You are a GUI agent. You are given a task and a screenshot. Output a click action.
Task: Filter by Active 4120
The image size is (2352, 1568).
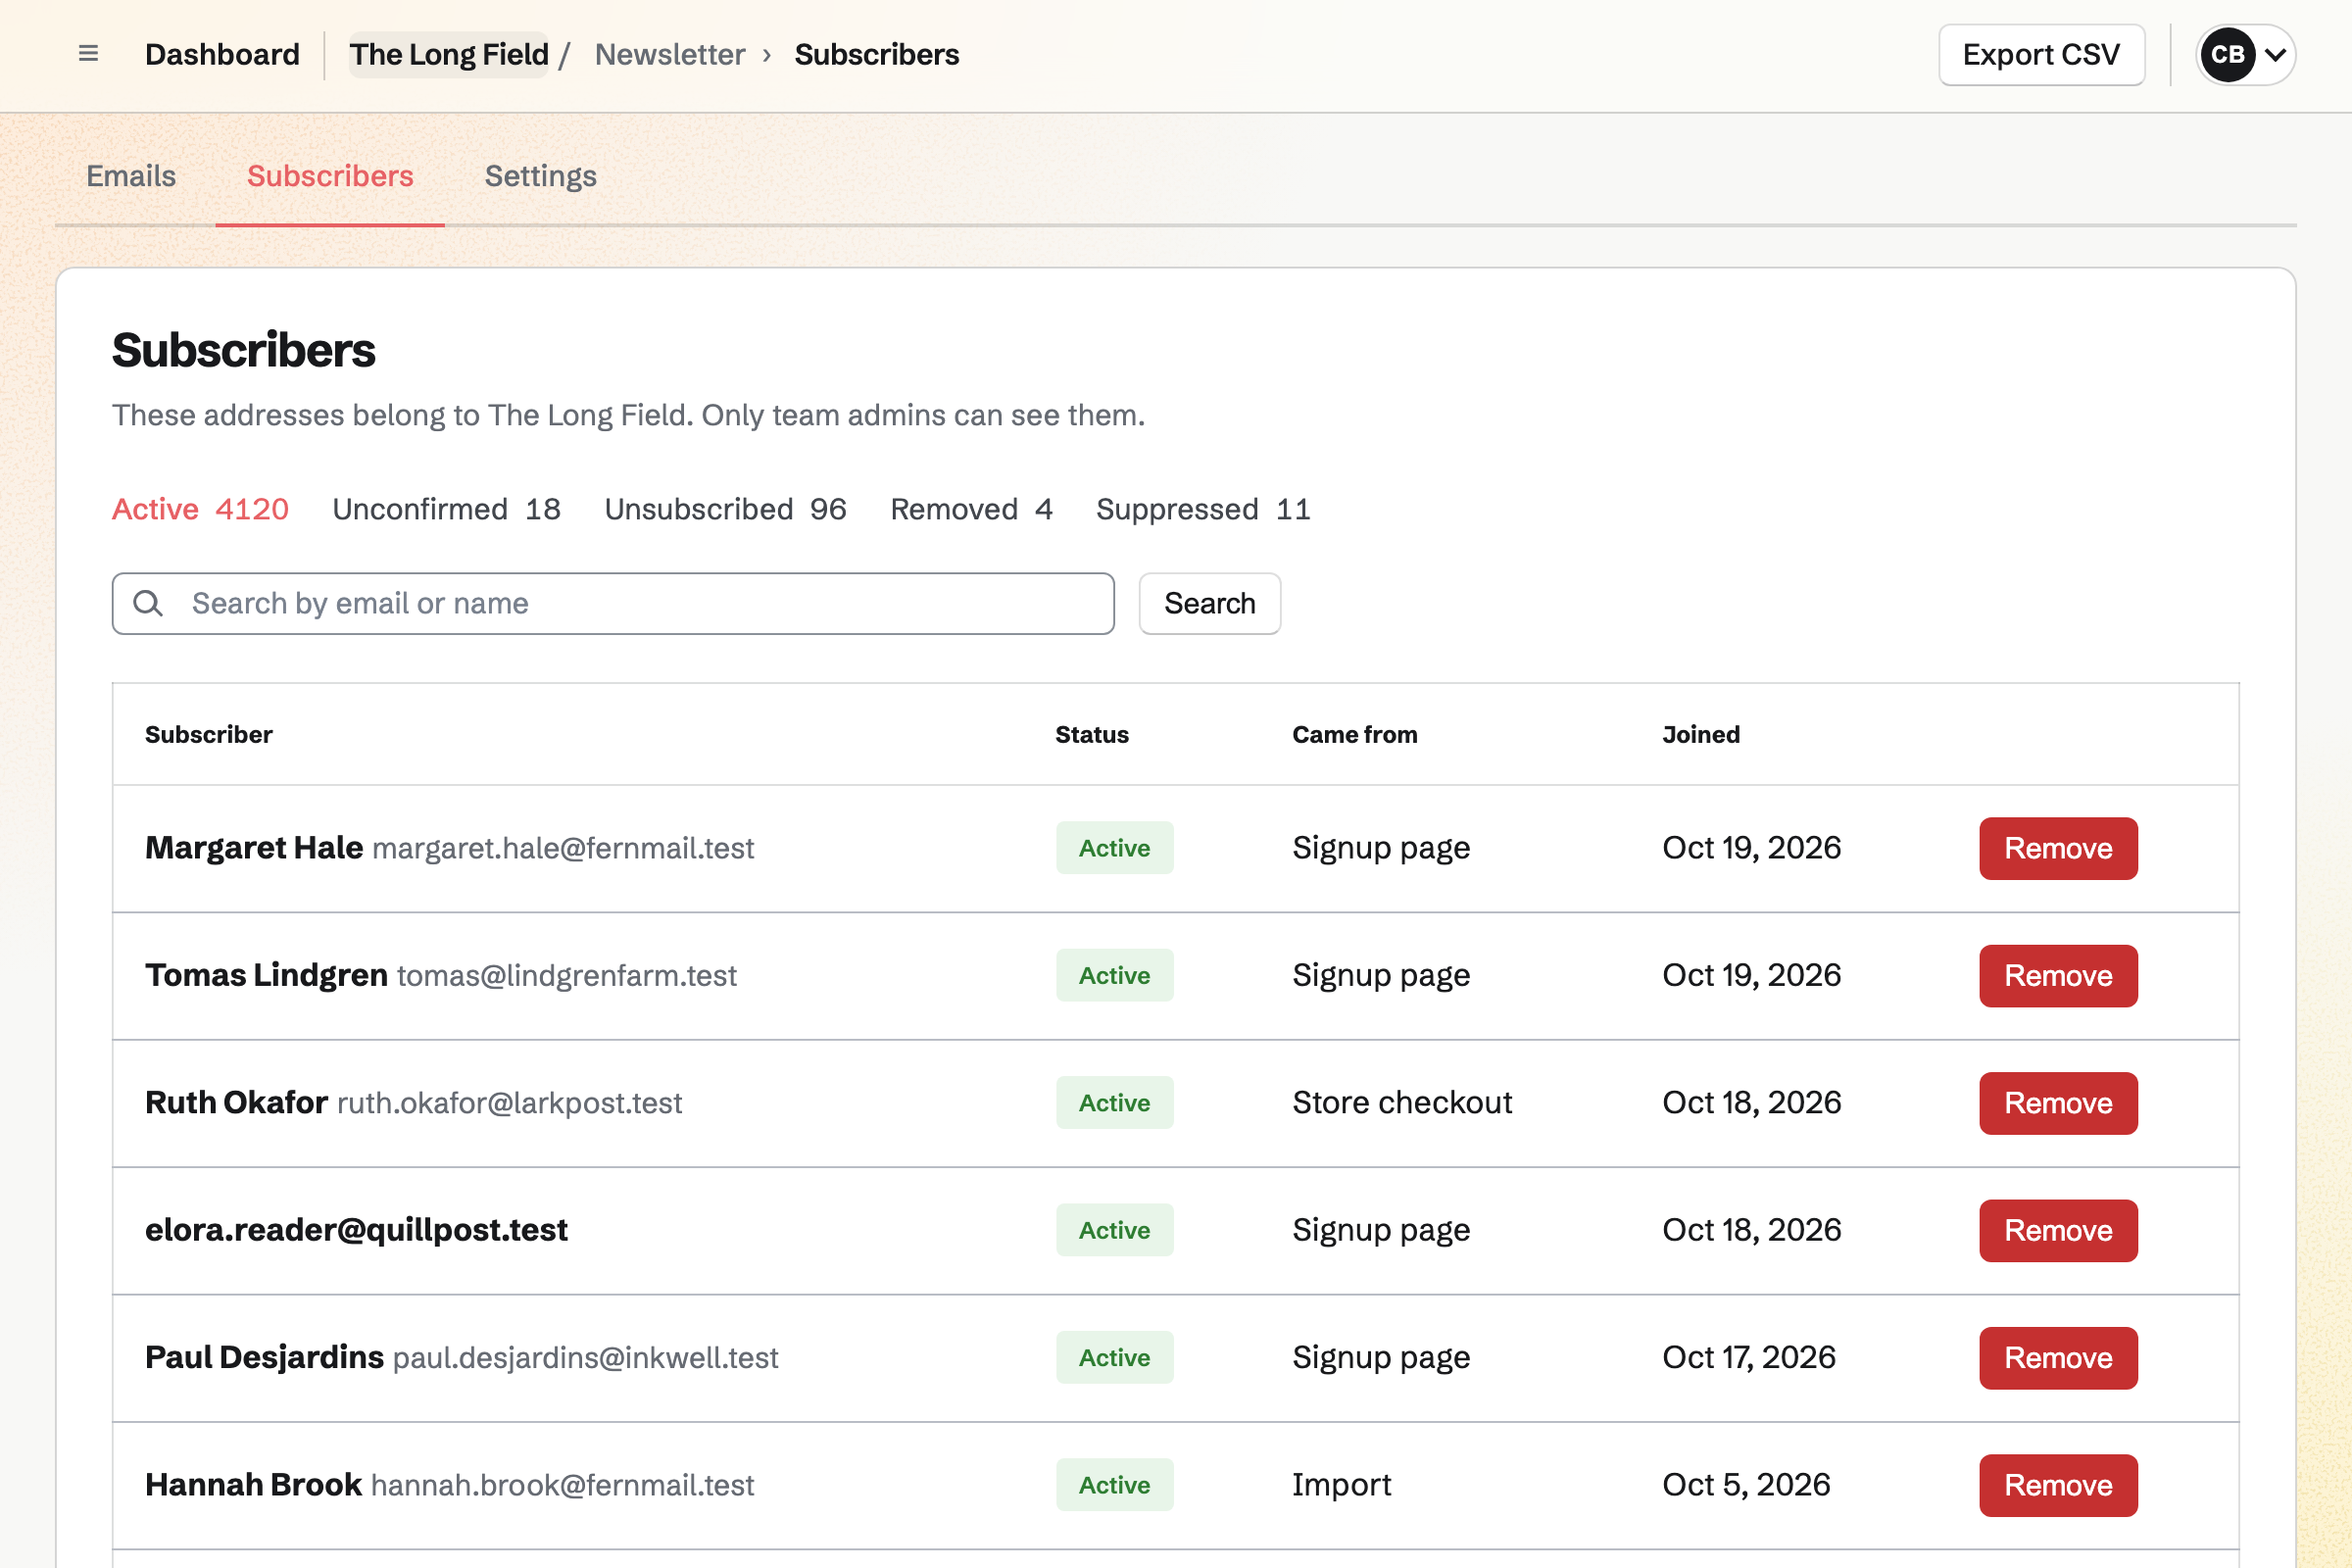(x=200, y=509)
